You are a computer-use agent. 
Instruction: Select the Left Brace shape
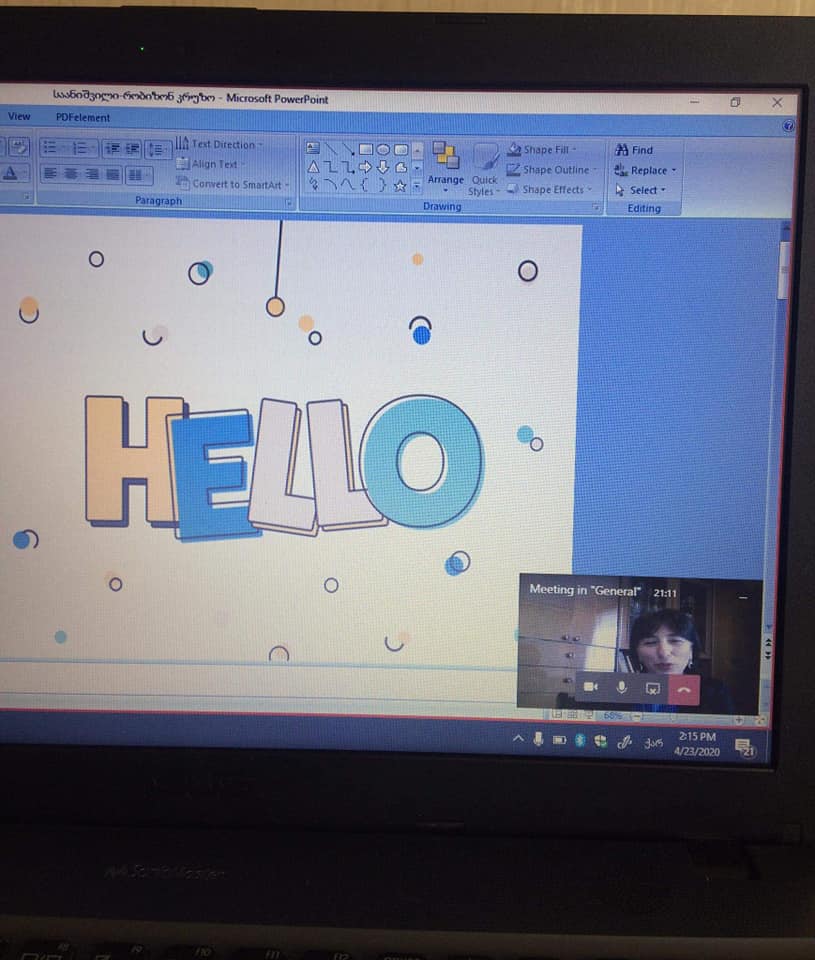point(366,185)
